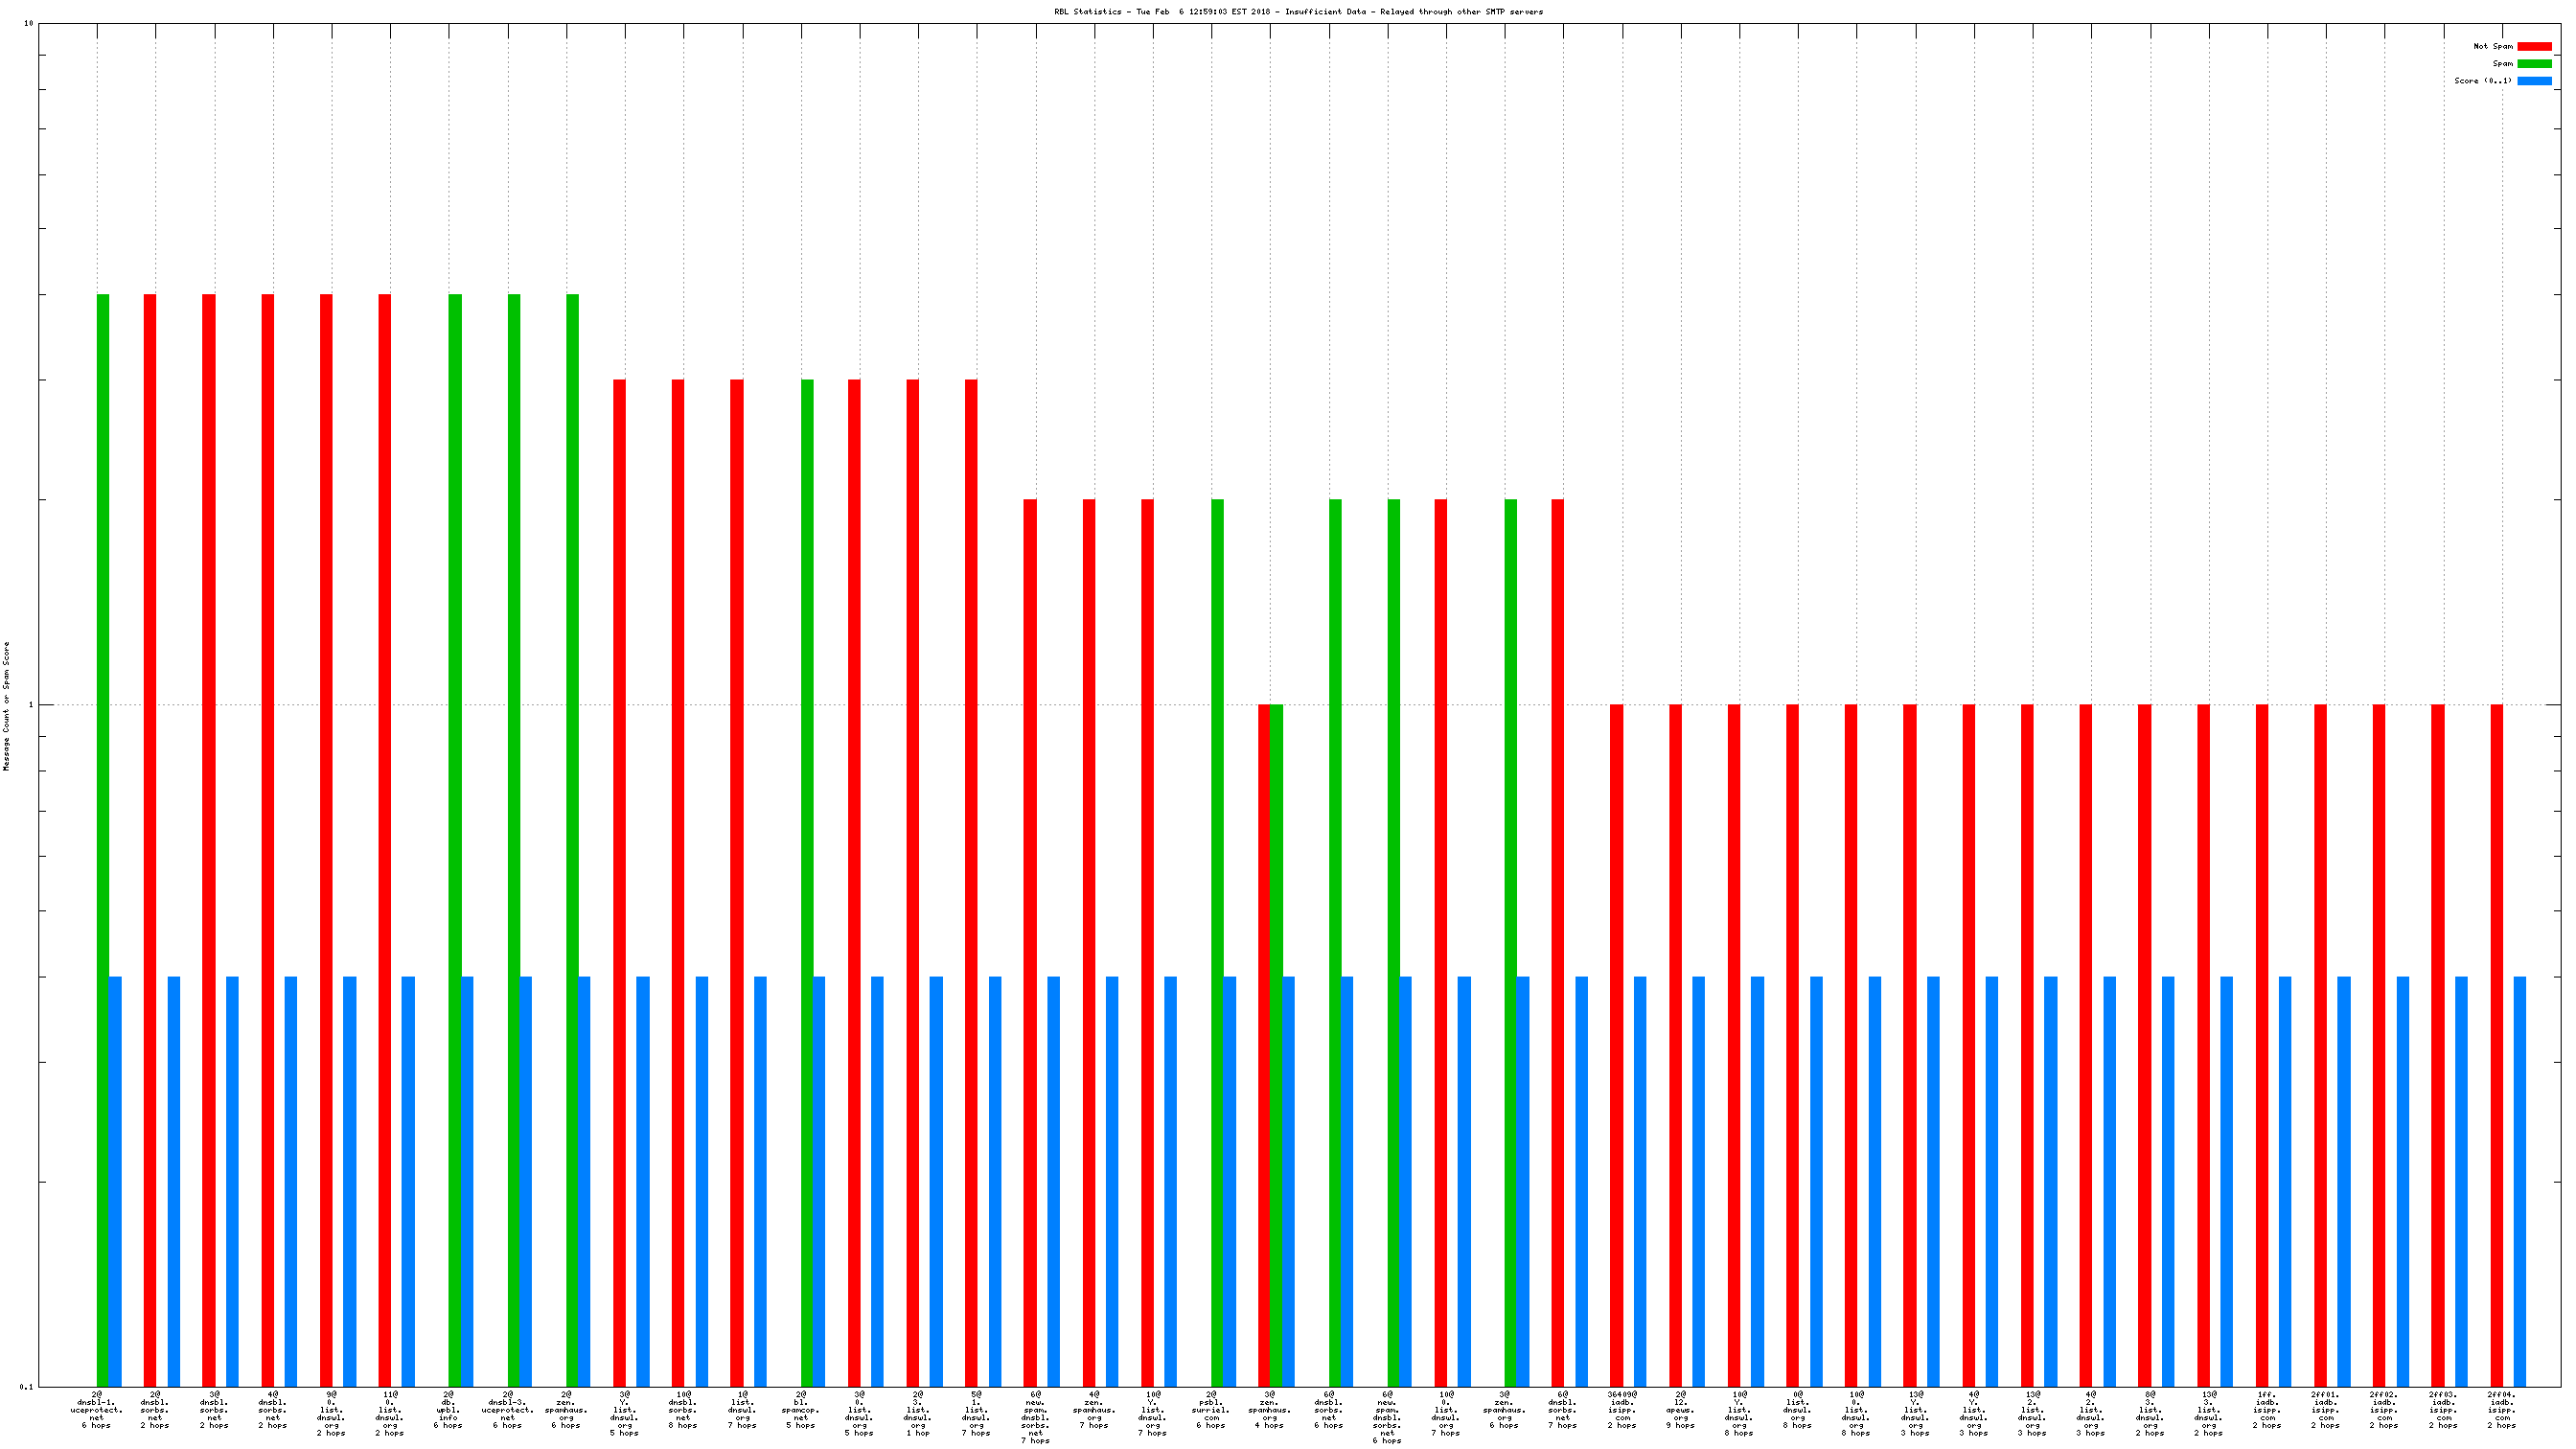Click the green Spam legend swatch

(x=2533, y=63)
